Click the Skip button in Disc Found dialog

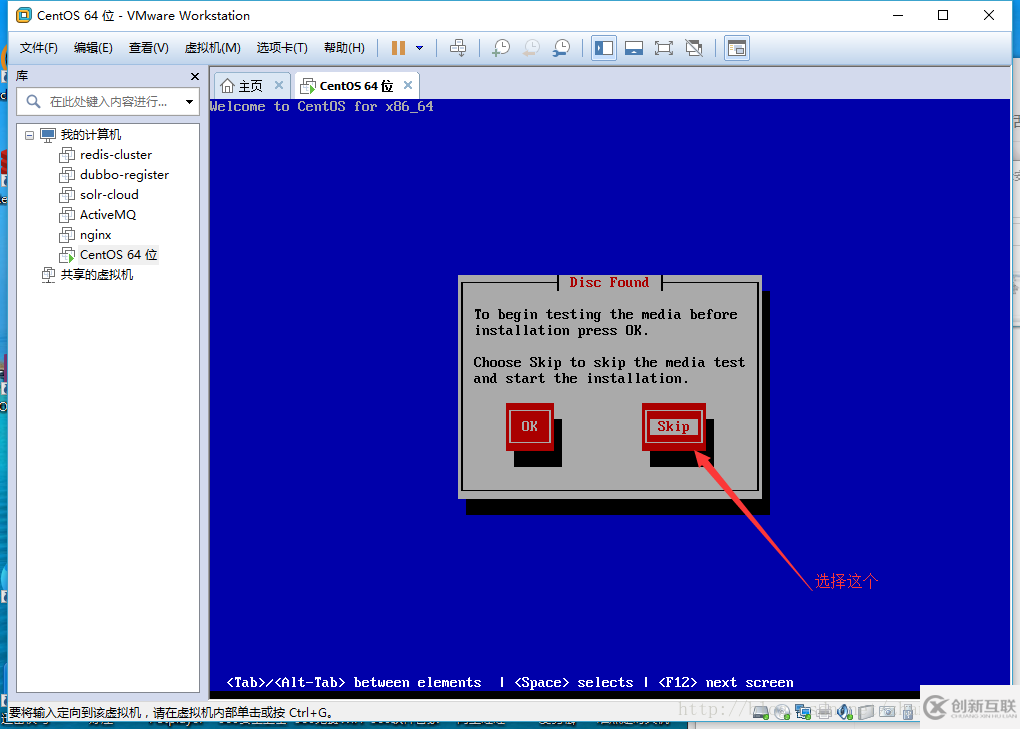pos(673,427)
